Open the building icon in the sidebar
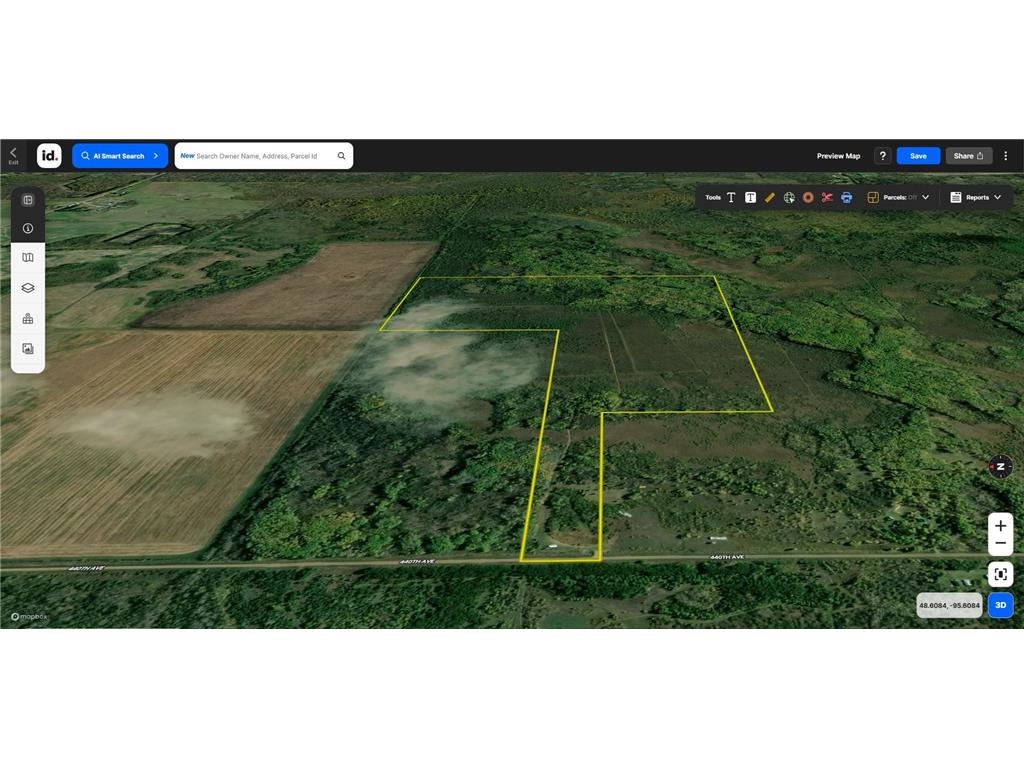The height and width of the screenshot is (768, 1024). (x=27, y=319)
